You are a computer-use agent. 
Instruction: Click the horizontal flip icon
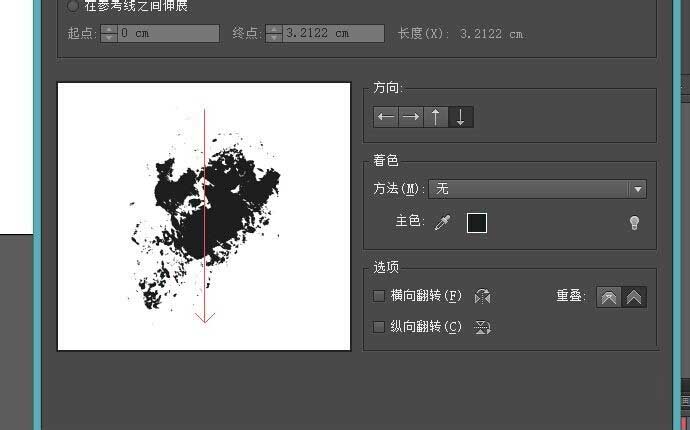point(482,296)
